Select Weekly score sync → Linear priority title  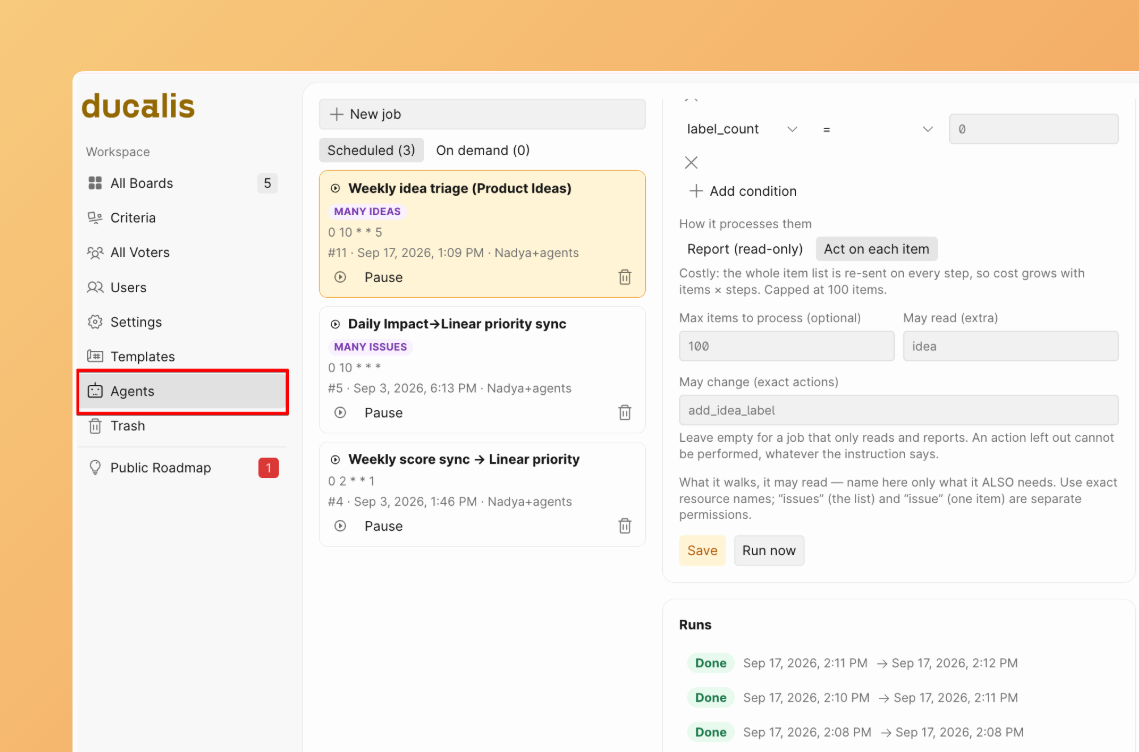point(463,459)
